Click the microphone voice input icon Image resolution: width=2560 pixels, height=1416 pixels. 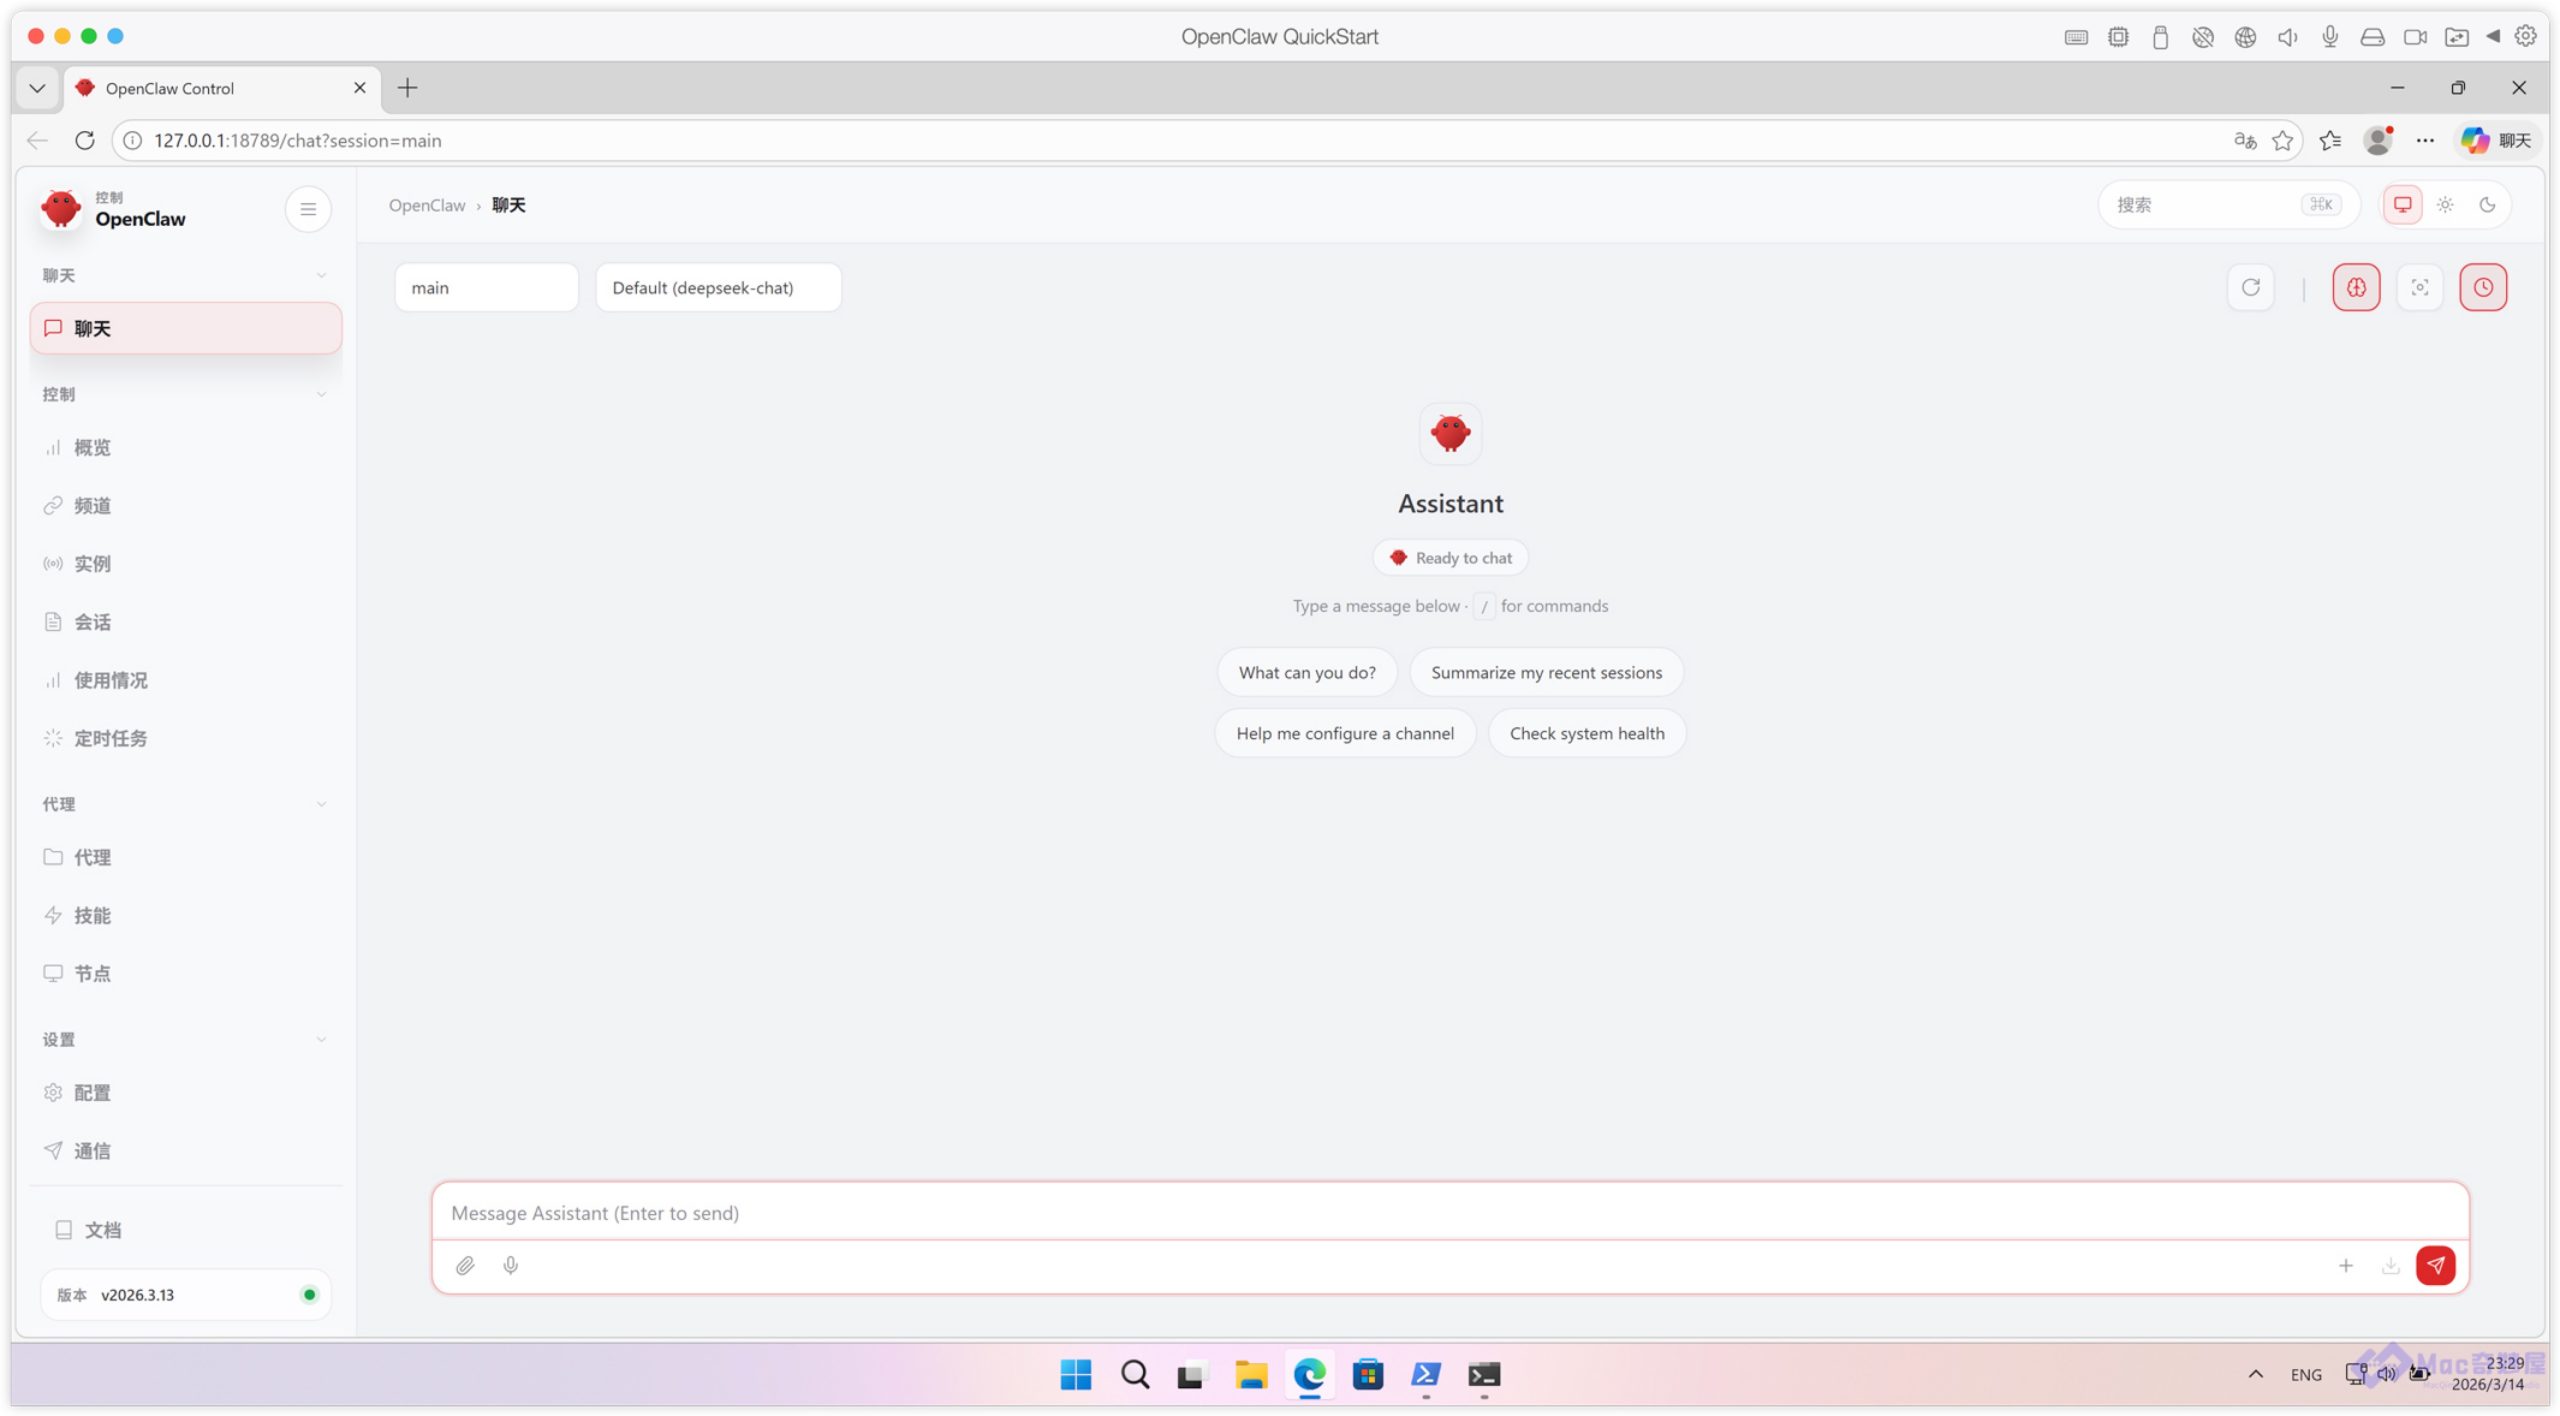511,1266
